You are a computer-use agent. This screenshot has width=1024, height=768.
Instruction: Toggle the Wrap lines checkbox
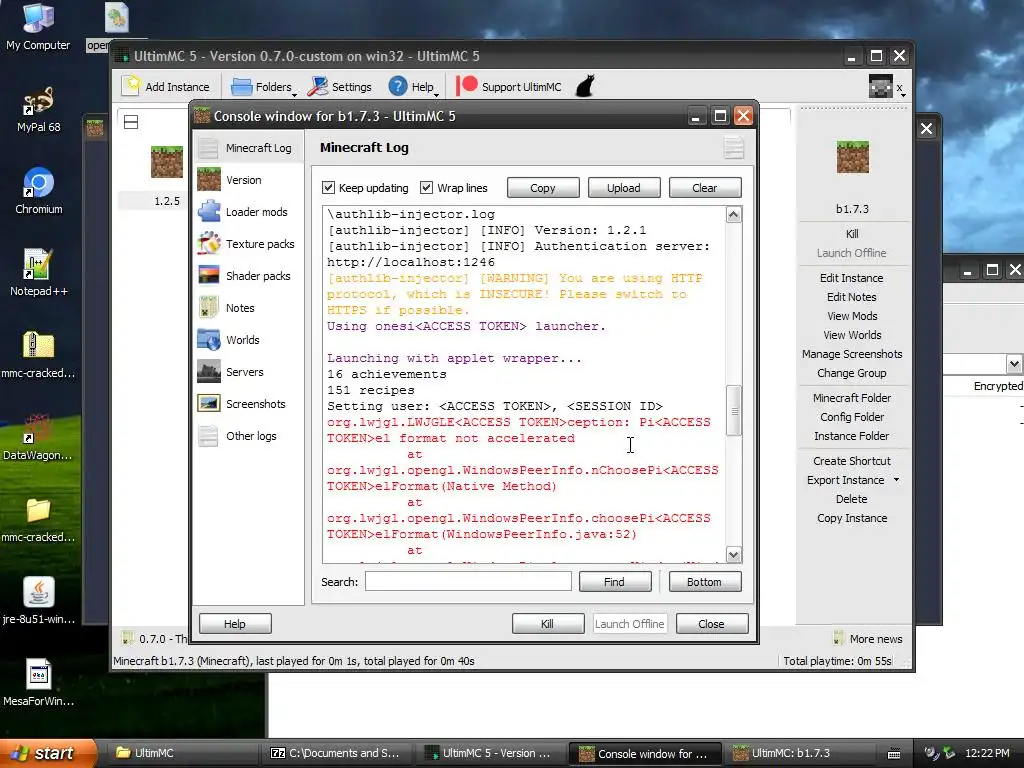426,187
